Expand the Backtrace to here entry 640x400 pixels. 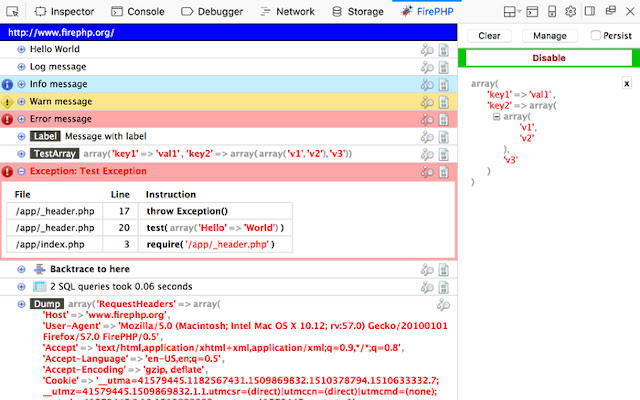(x=22, y=269)
